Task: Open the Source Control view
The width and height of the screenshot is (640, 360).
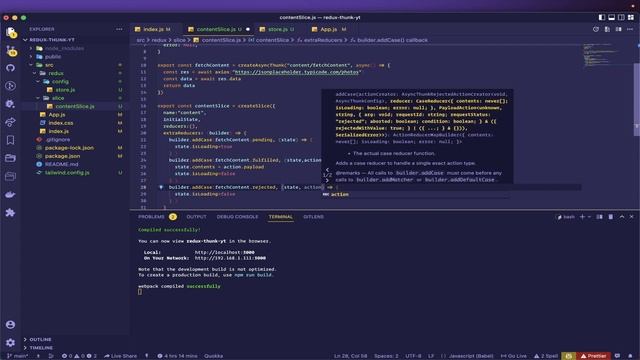Action: pos(11,51)
